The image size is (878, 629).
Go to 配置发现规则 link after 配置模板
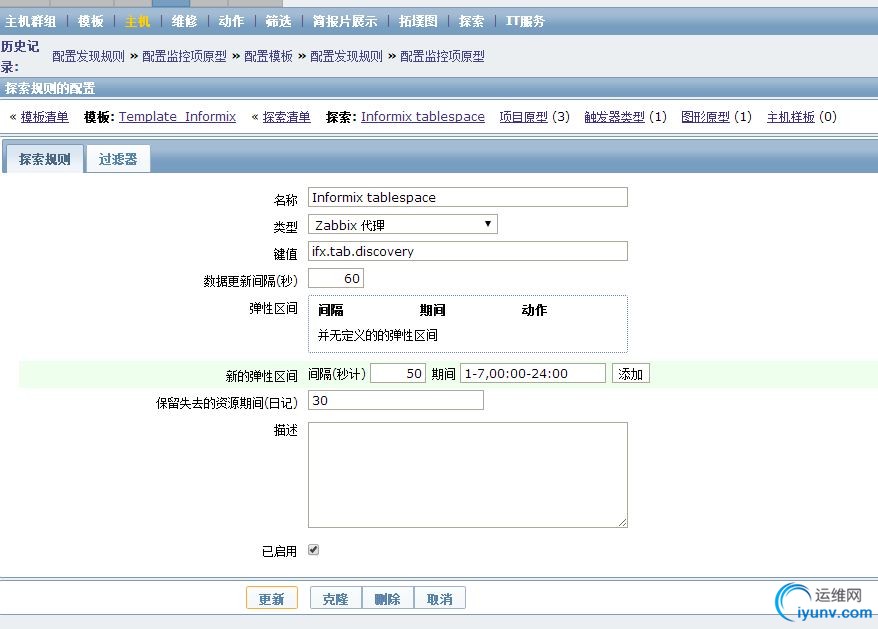[346, 56]
